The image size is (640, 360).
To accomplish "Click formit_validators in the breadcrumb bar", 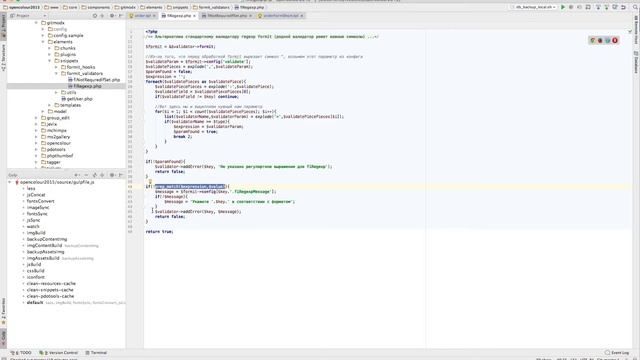I will pos(211,7).
